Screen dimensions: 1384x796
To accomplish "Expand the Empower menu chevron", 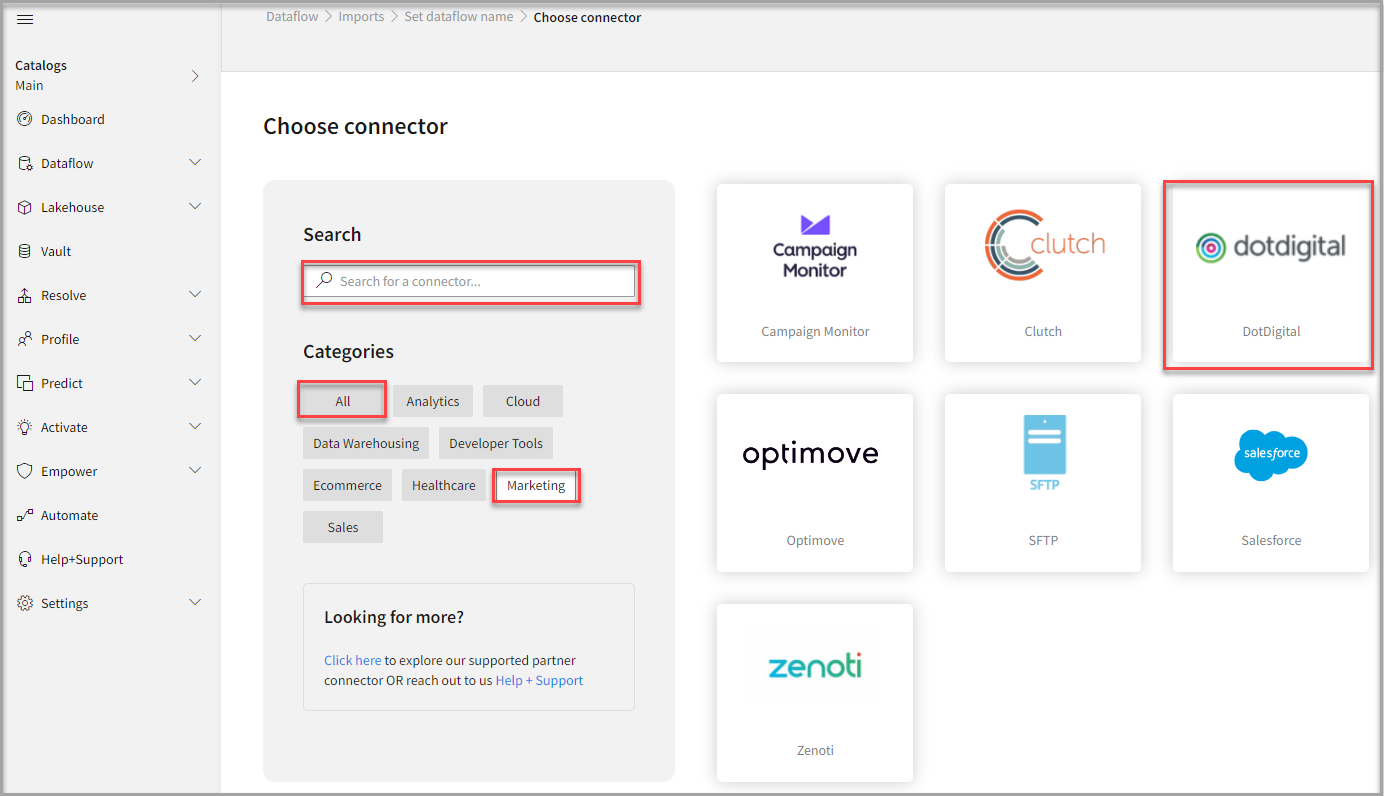I will click(195, 470).
